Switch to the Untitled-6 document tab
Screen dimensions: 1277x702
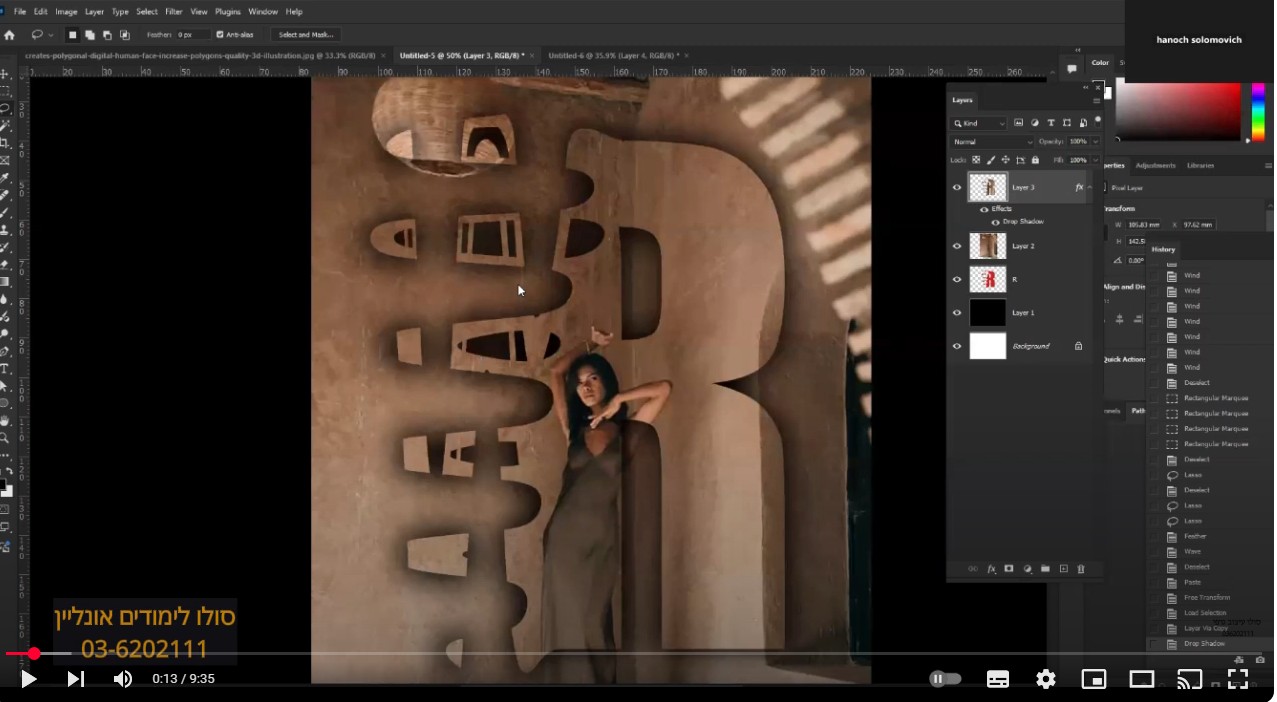[x=612, y=56]
